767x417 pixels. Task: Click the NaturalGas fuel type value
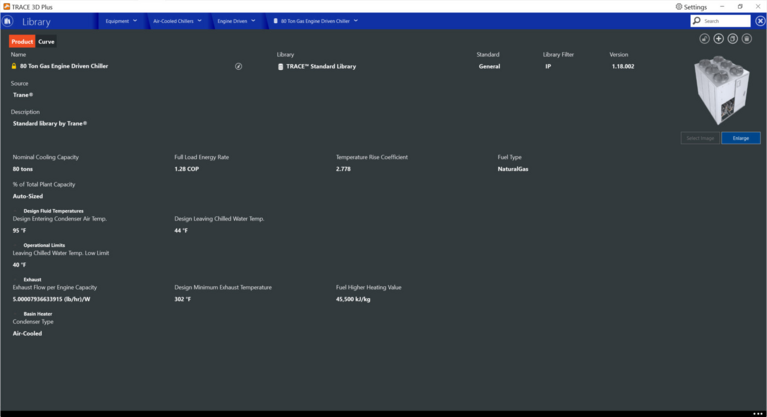(513, 169)
